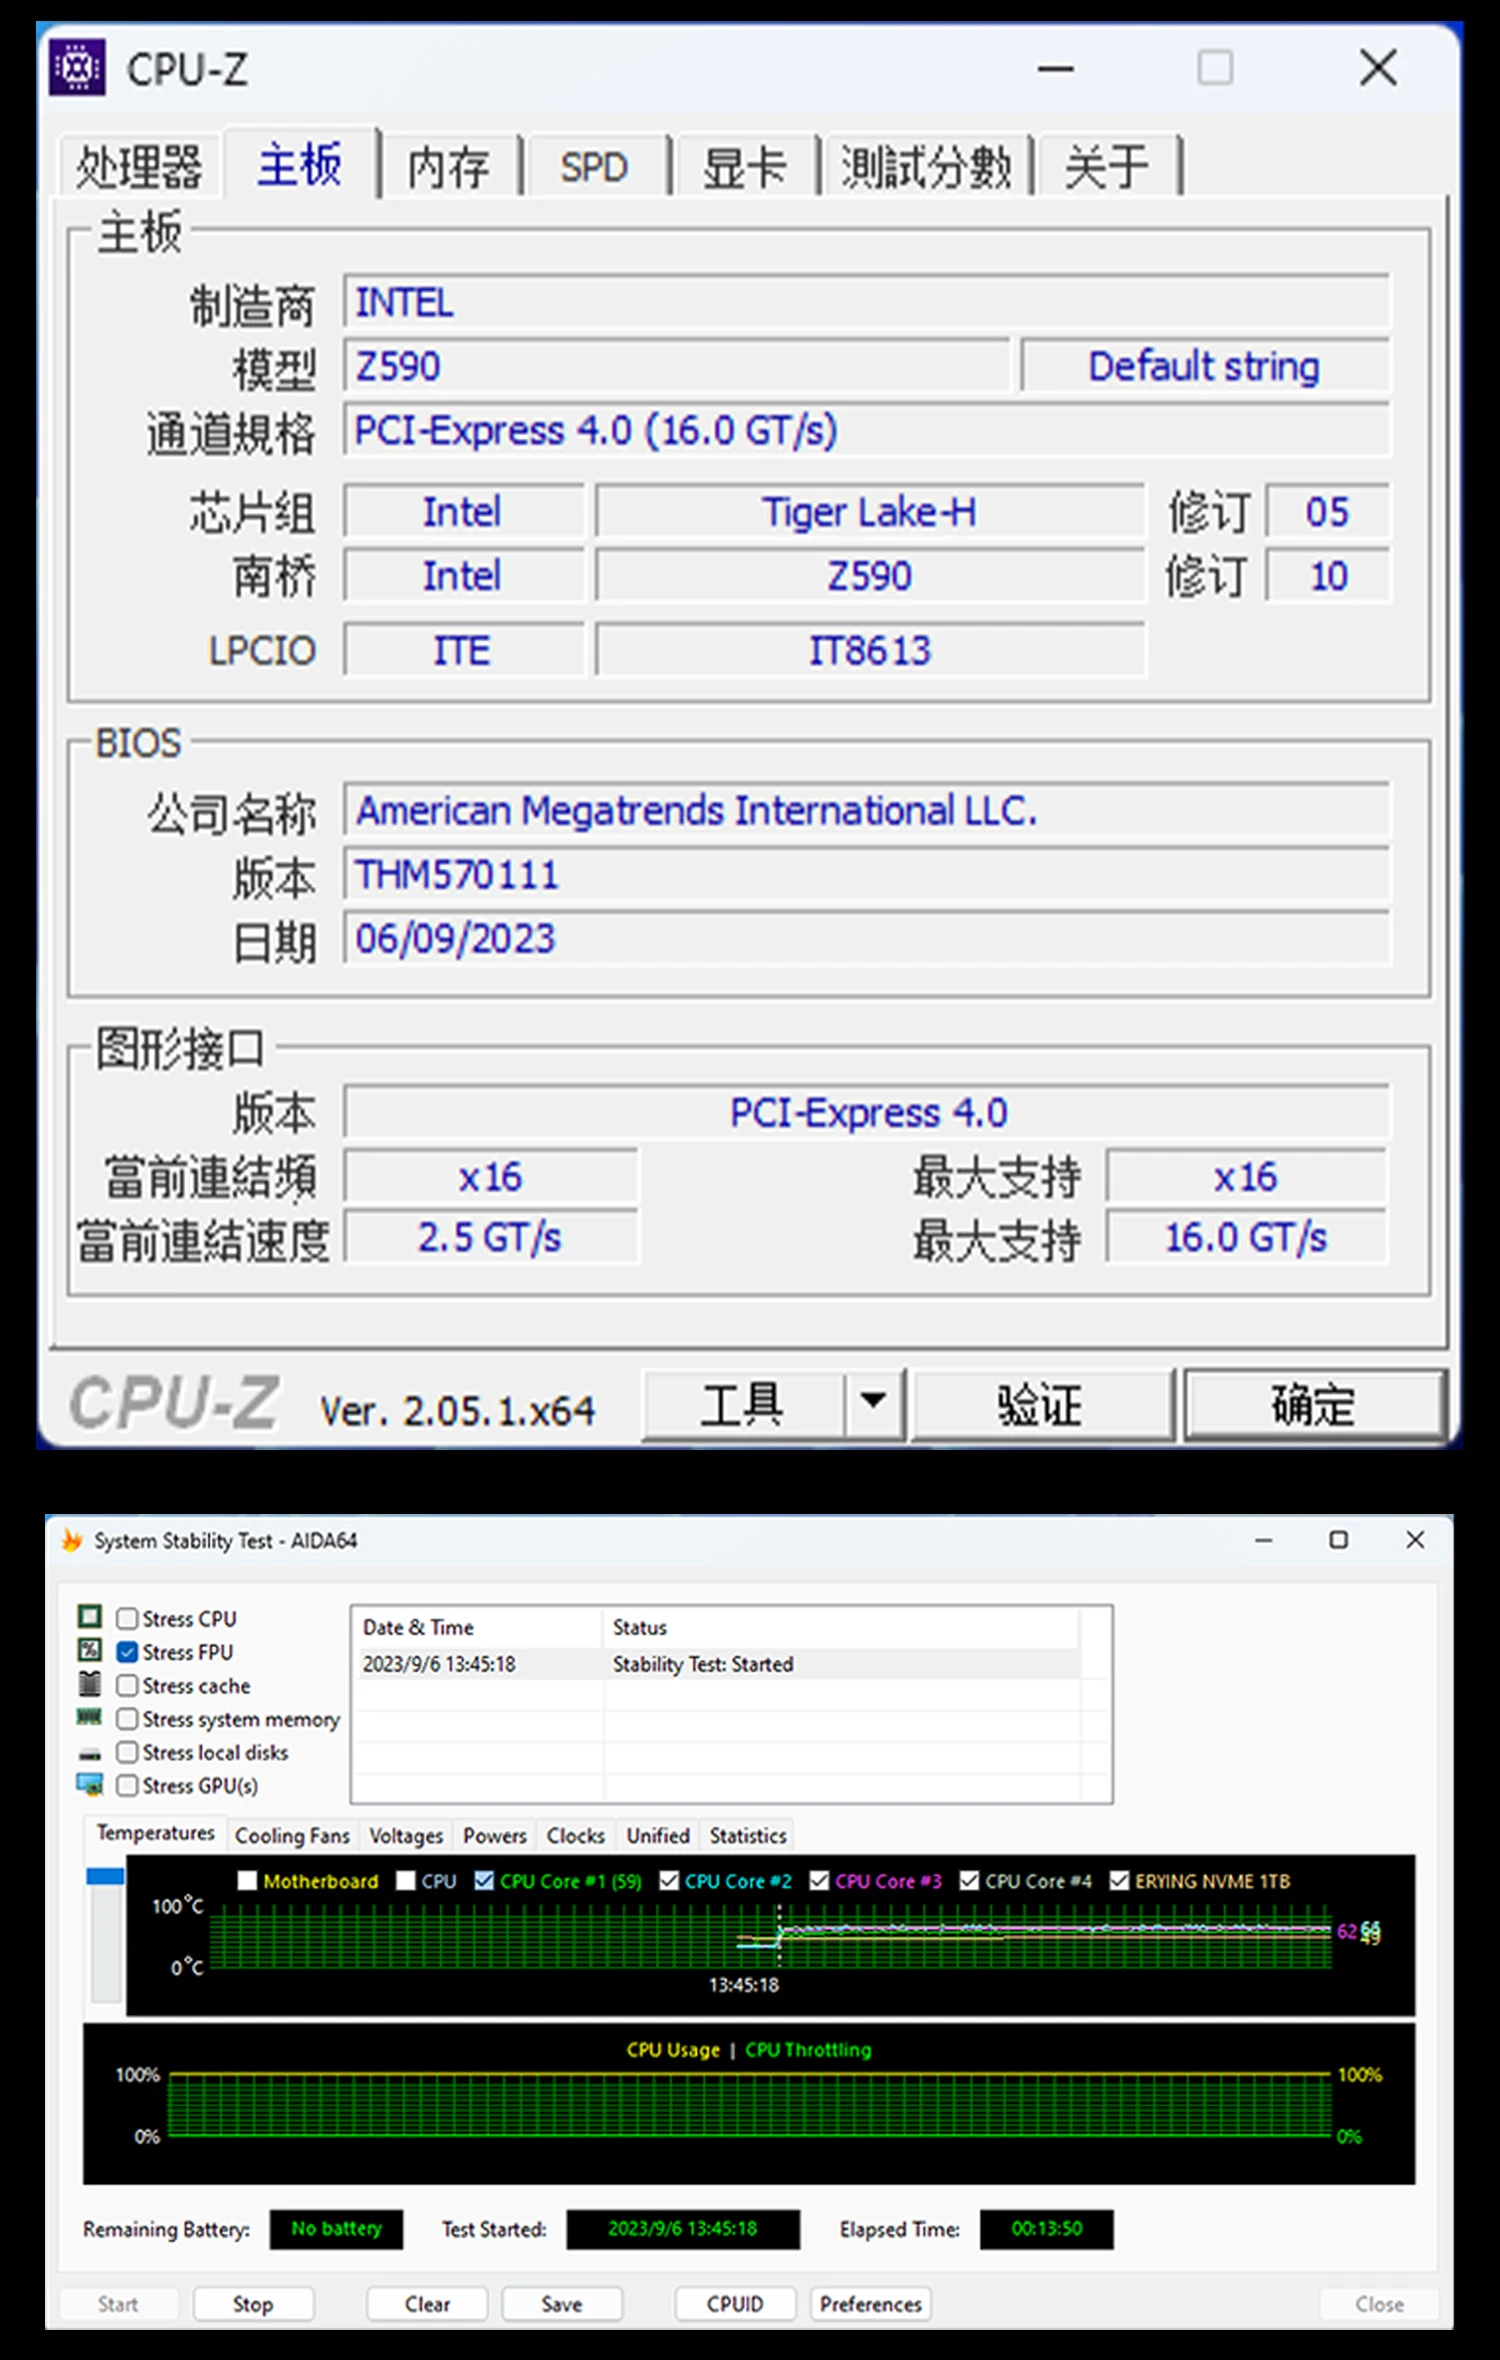Click the drive icon beside Stress local disks

click(90, 1753)
